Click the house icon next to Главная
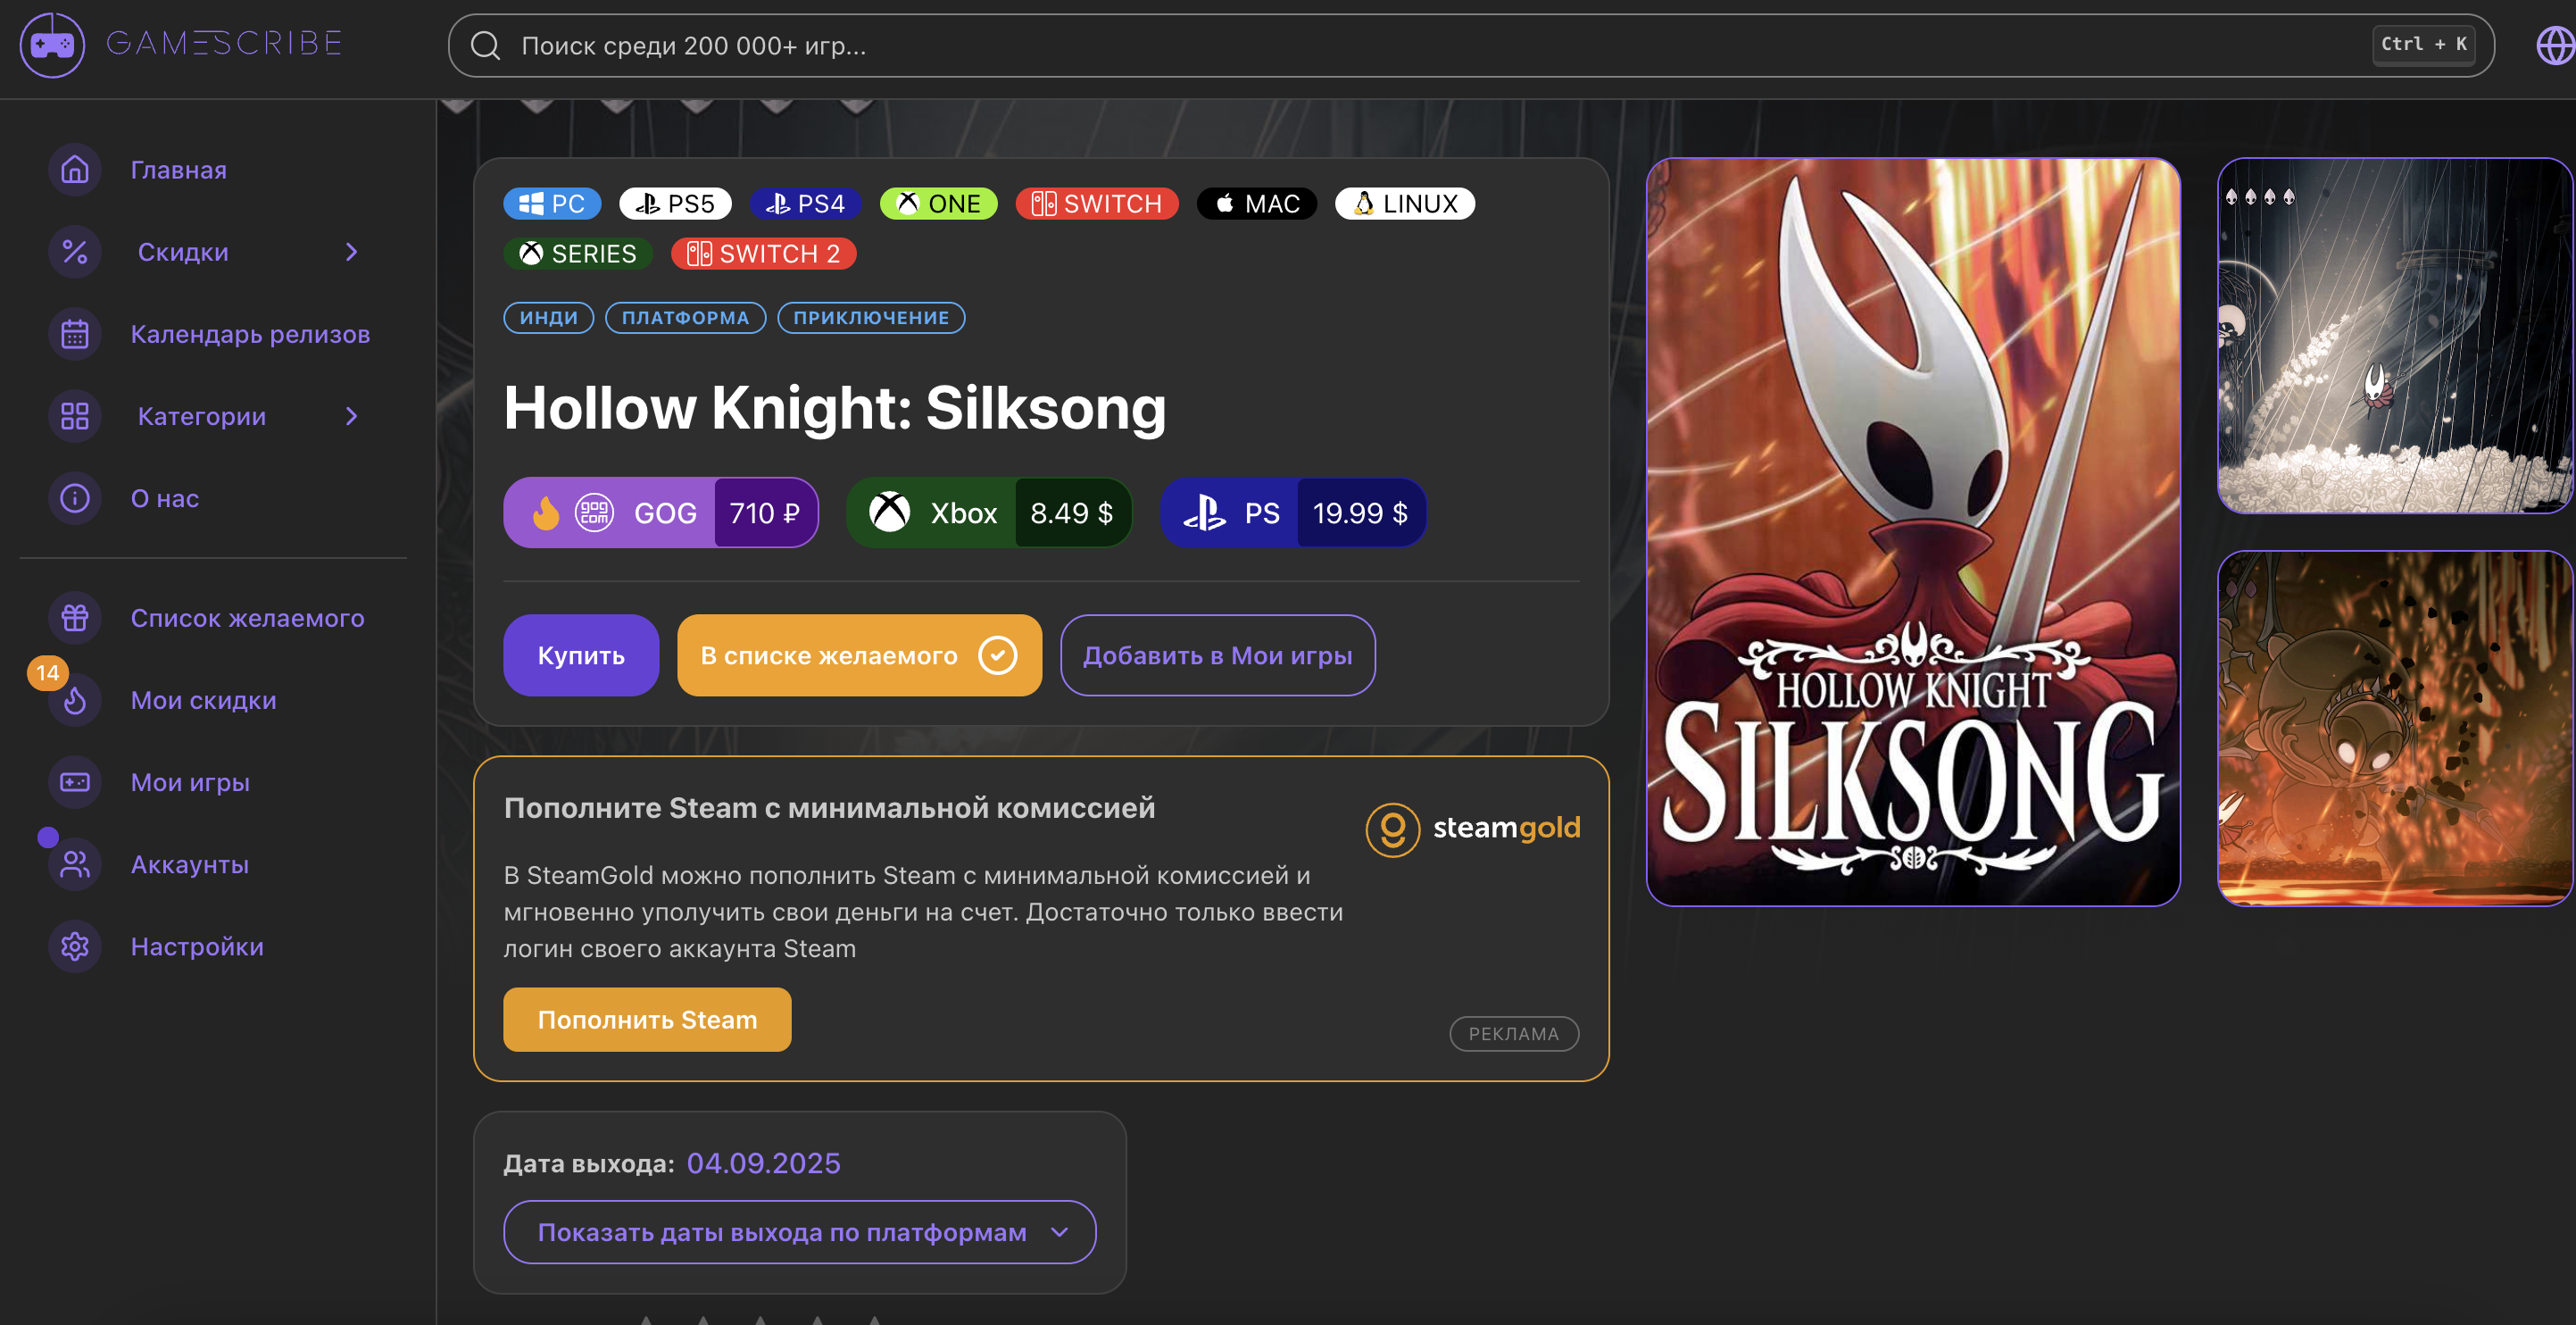The image size is (2576, 1325). (x=74, y=169)
